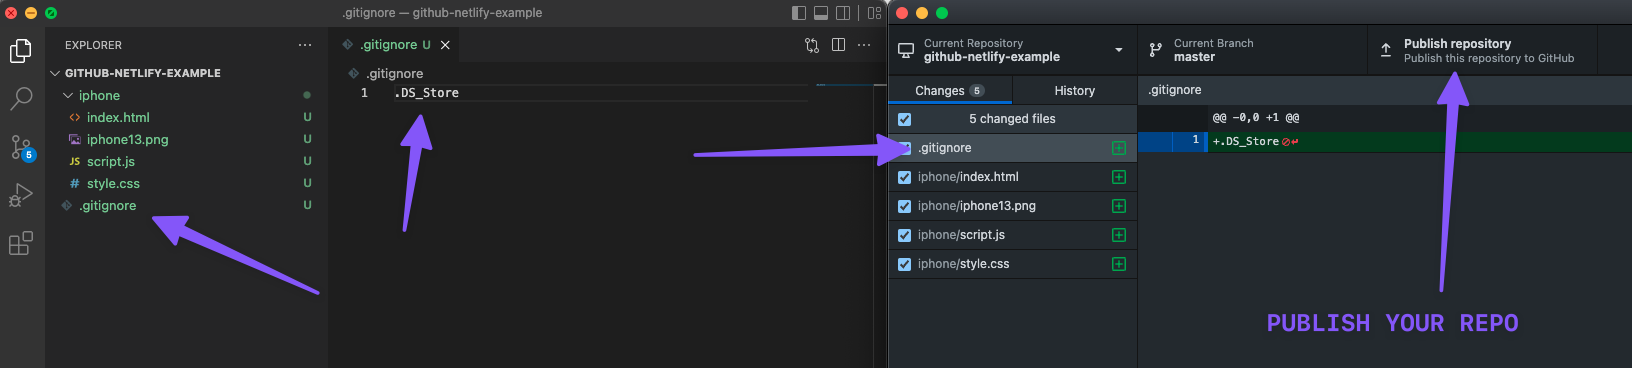Open the Run and Debug view
Viewport: 1632px width, 368px height.
pyautogui.click(x=21, y=195)
